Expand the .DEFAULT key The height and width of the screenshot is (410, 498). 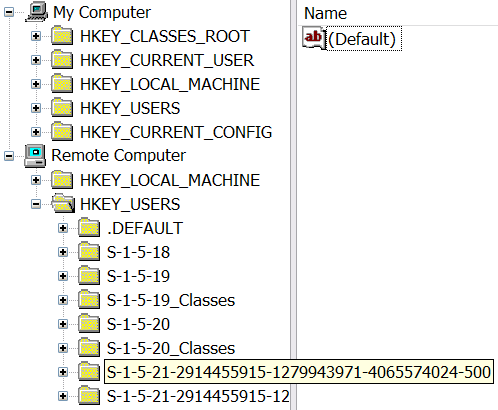coord(63,228)
